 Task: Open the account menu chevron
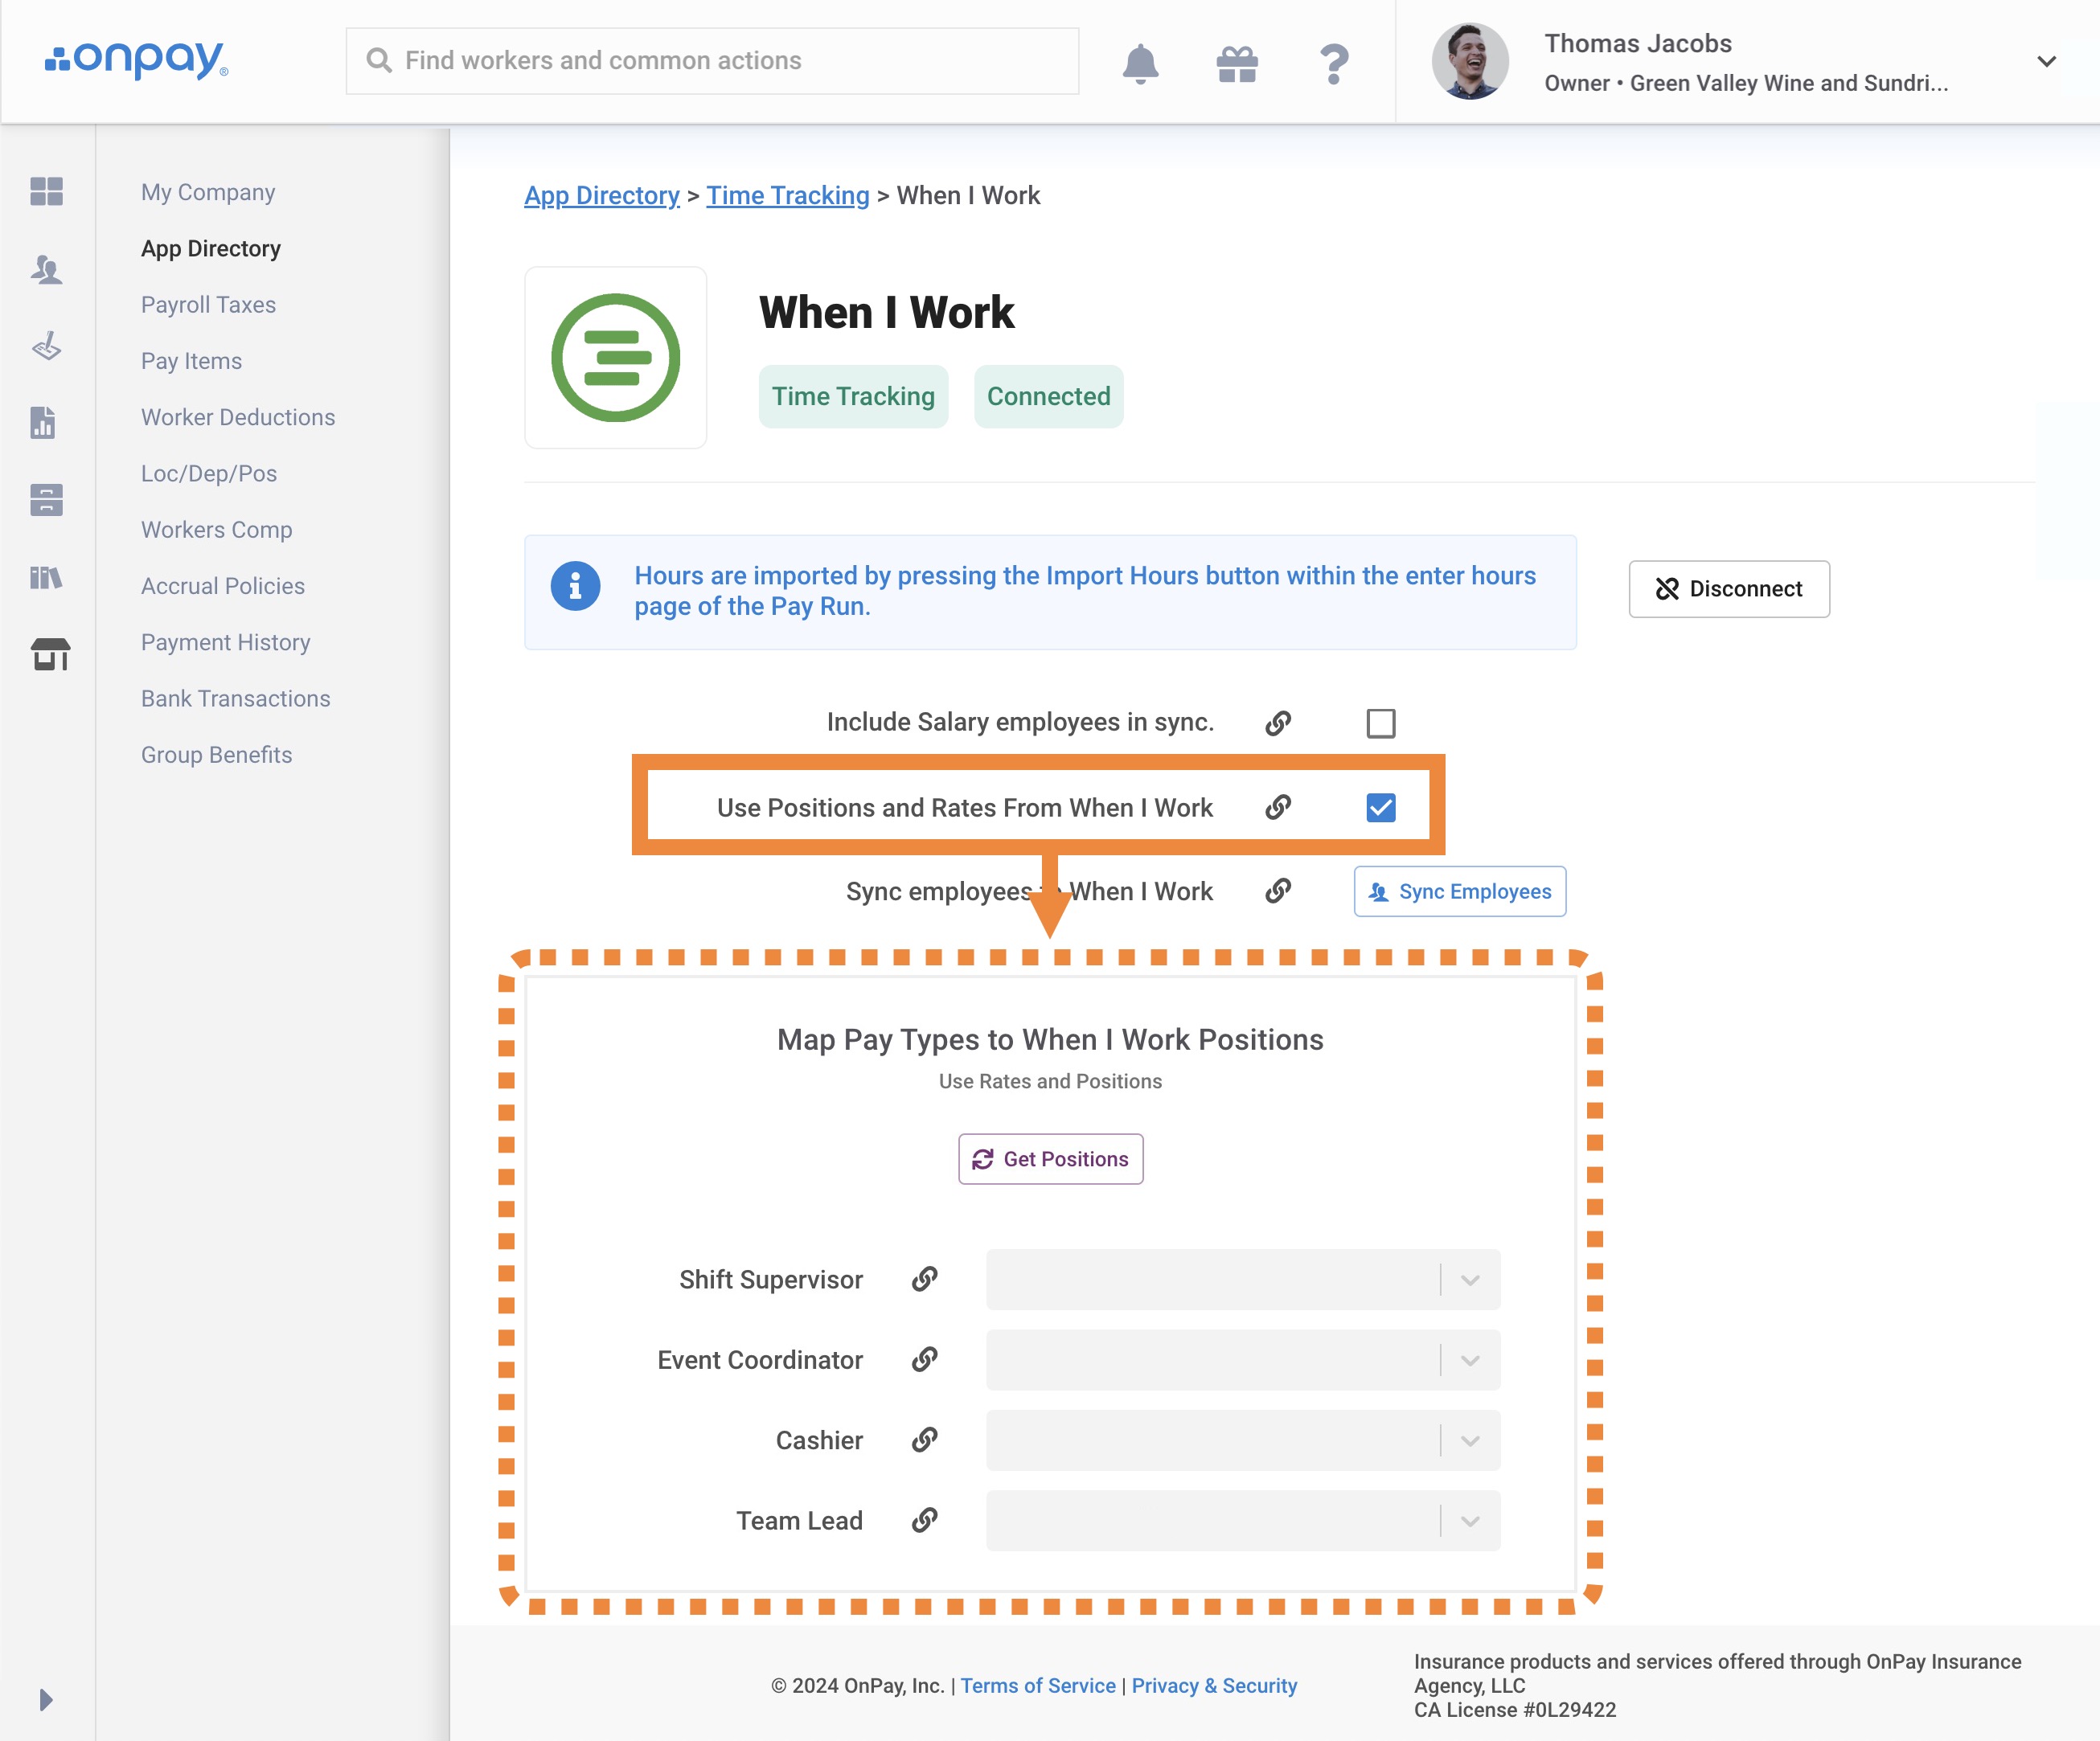tap(2046, 61)
